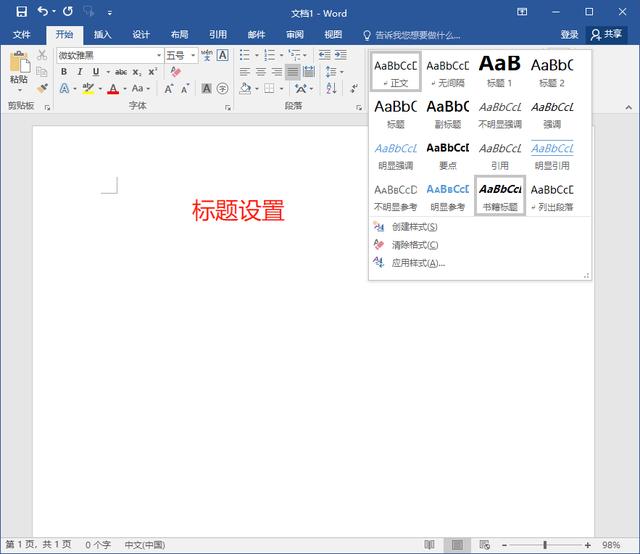Click the Asian layout icon
The width and height of the screenshot is (640, 554).
click(x=301, y=88)
